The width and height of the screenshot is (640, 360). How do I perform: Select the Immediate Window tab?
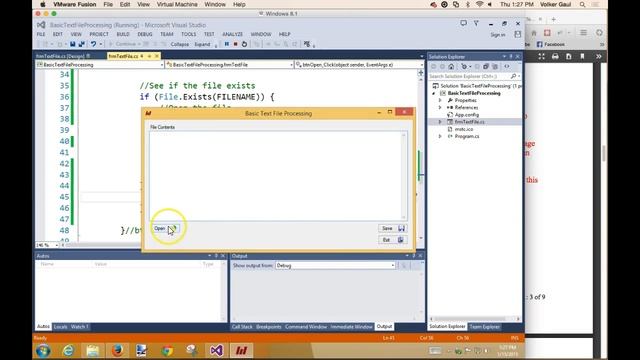pyautogui.click(x=351, y=327)
